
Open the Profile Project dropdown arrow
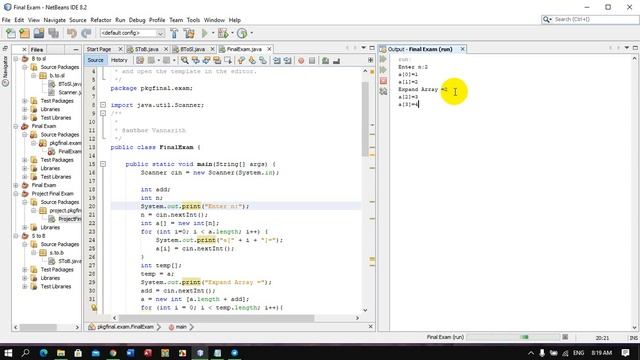(x=251, y=33)
